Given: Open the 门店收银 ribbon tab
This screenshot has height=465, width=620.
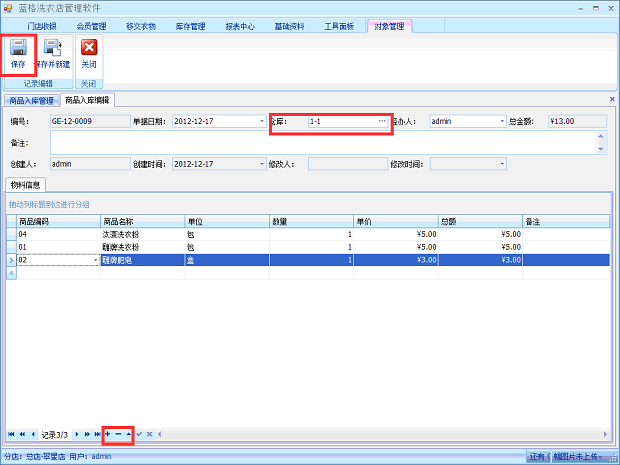Looking at the screenshot, I should pyautogui.click(x=42, y=26).
